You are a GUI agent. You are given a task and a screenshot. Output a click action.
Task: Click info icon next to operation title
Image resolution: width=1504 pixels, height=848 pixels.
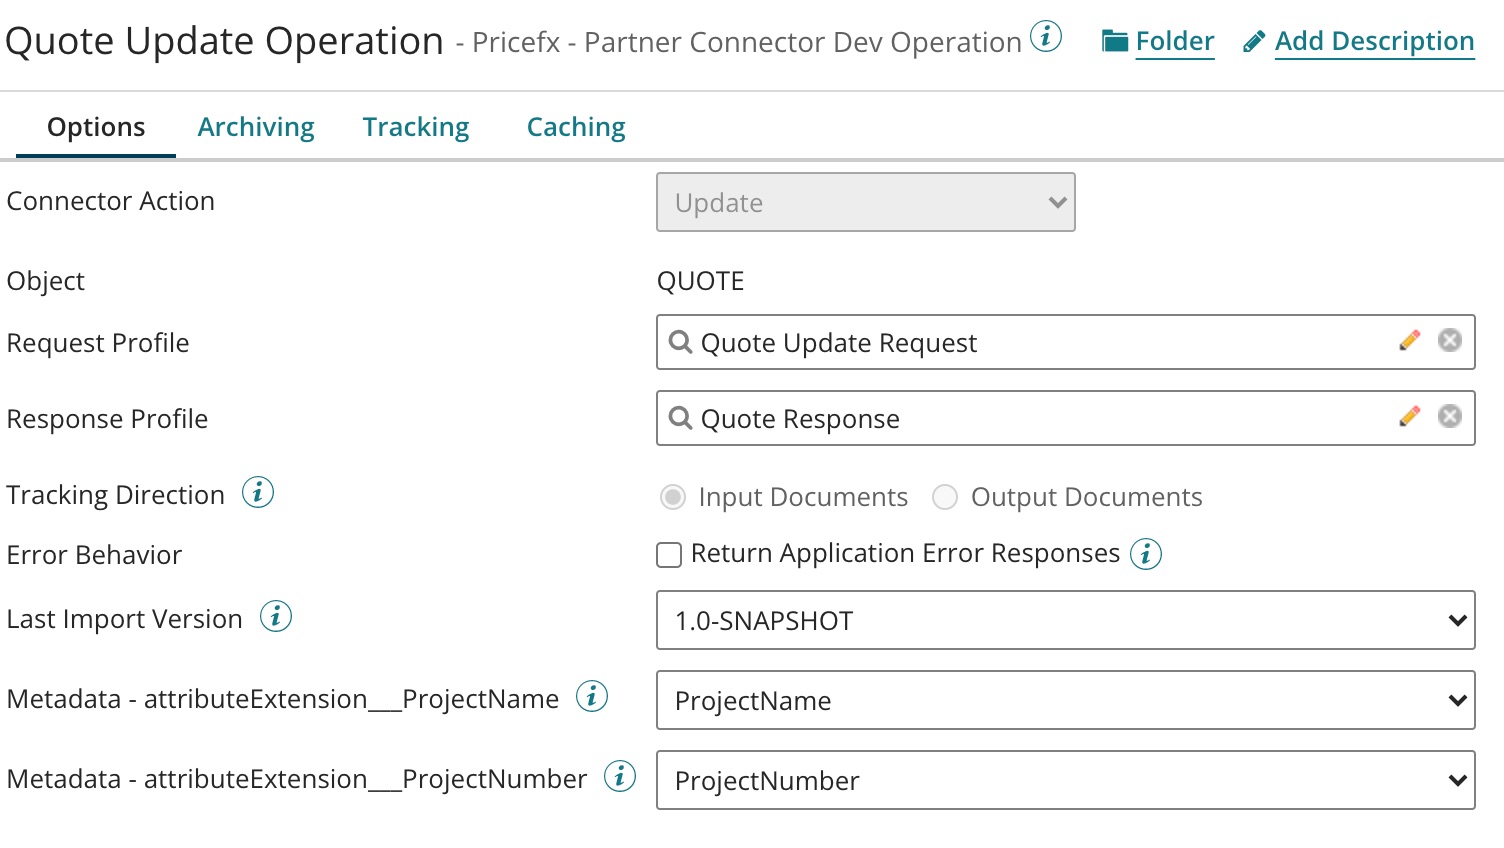(1046, 38)
